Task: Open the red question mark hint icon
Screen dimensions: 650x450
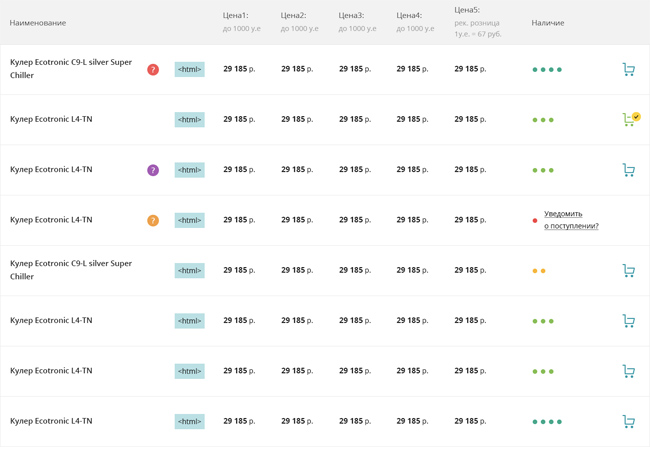Action: coord(153,70)
